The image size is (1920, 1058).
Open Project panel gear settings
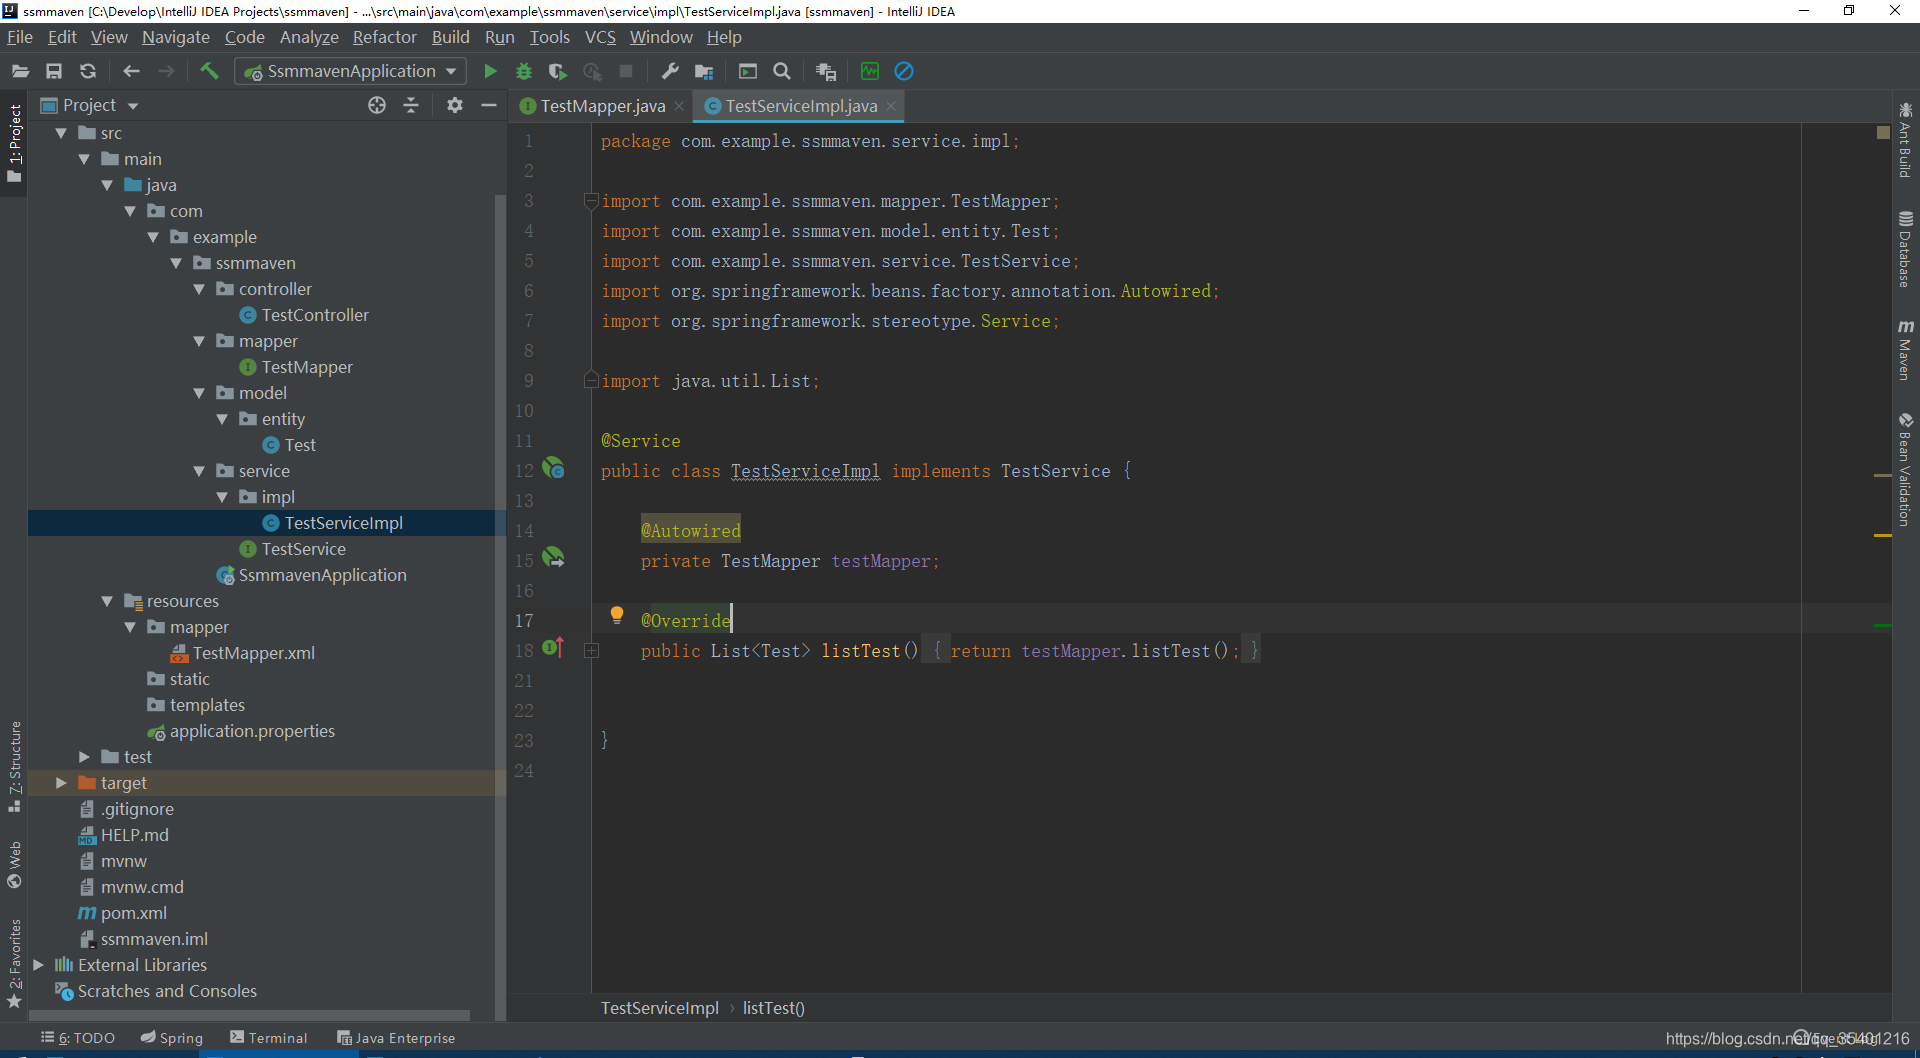pos(455,105)
